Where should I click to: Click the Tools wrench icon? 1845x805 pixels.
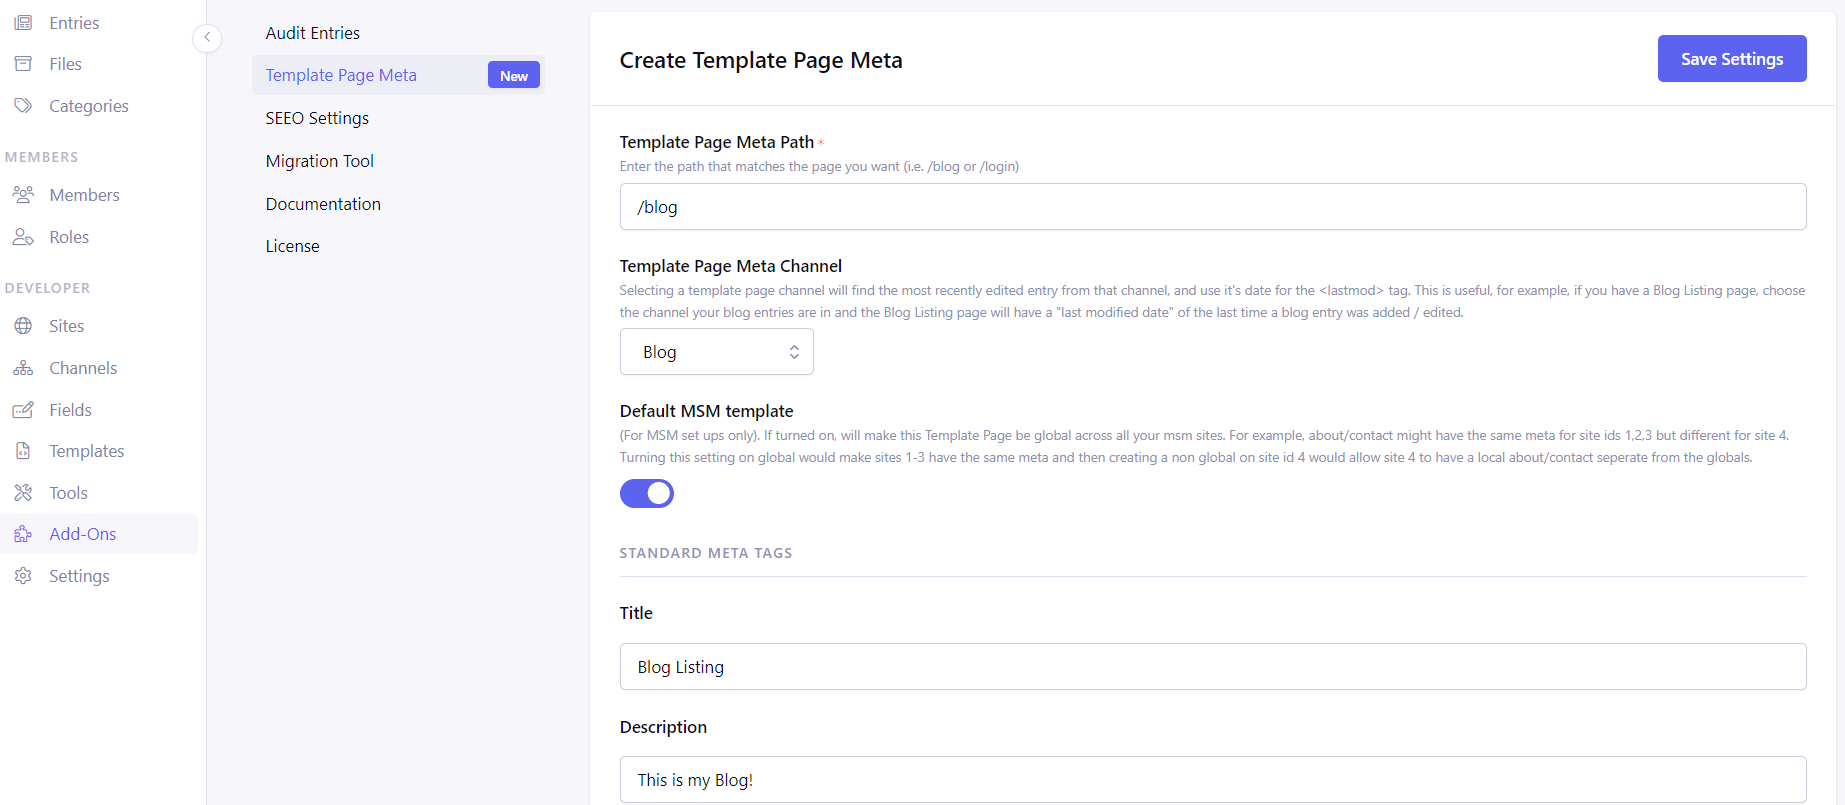coord(23,493)
